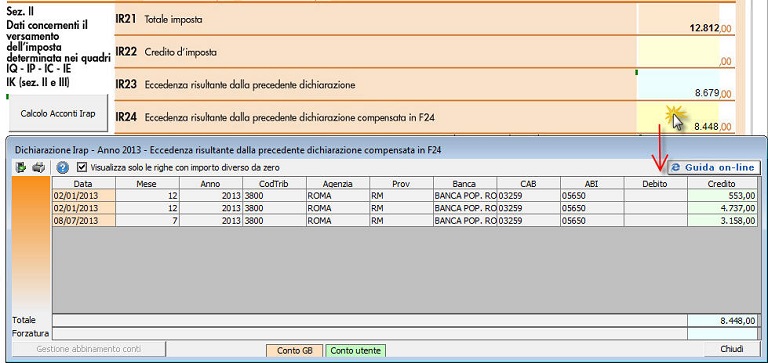Click the Chiudi button
Viewport: 768px width, 363px height.
pos(732,349)
